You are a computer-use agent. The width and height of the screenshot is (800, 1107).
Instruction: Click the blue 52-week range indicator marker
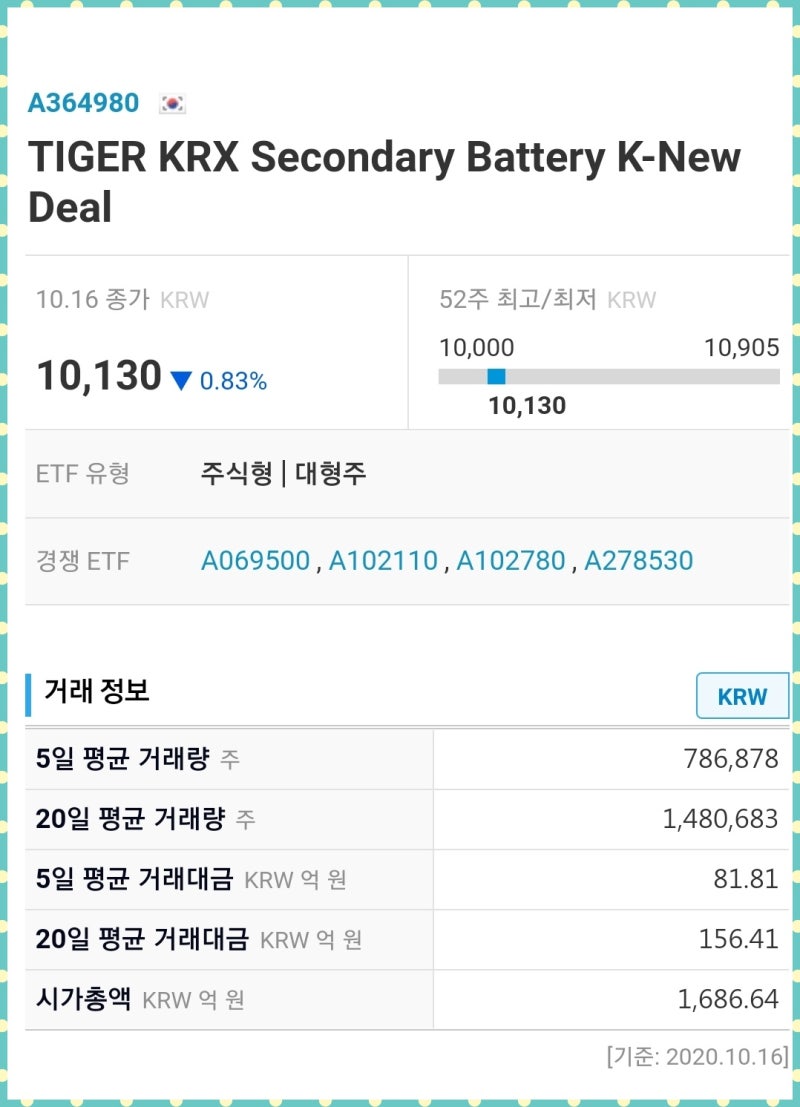[497, 377]
